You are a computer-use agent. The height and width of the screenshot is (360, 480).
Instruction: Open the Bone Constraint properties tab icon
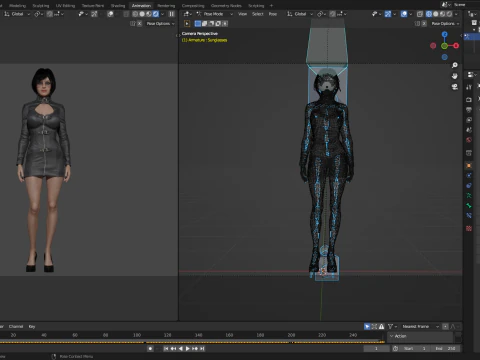[469, 216]
